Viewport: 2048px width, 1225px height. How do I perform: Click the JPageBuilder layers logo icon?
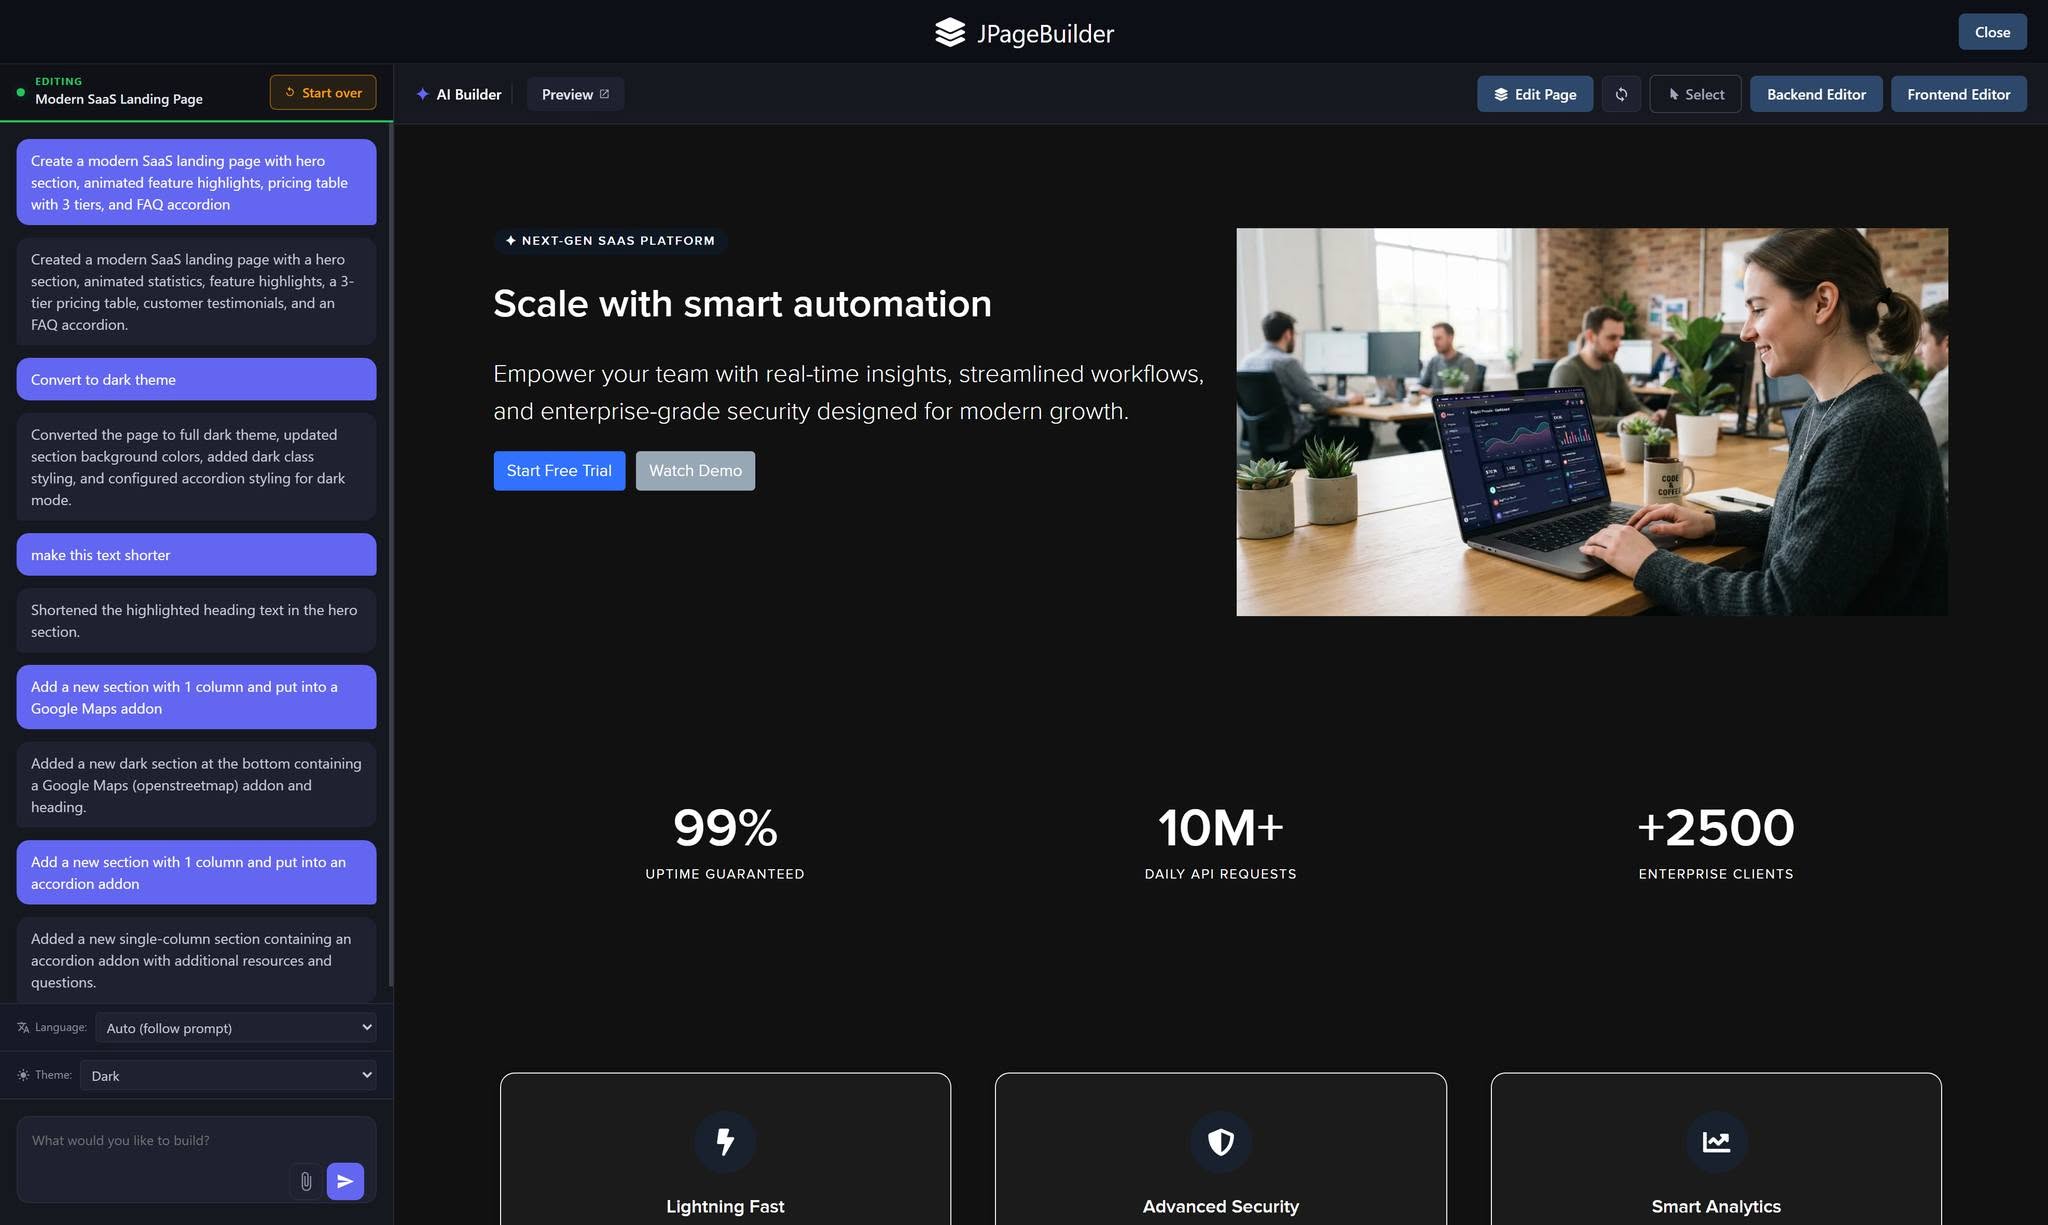[x=949, y=33]
